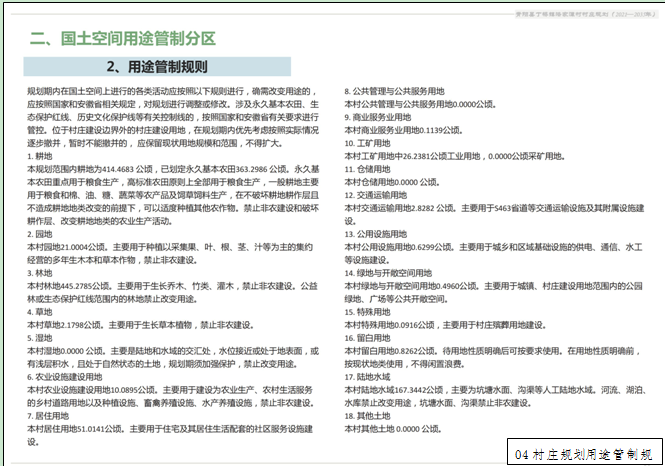665x466 pixels.
Task: Click the 14. 绿地与开敞空间用地 heading
Action: point(390,272)
